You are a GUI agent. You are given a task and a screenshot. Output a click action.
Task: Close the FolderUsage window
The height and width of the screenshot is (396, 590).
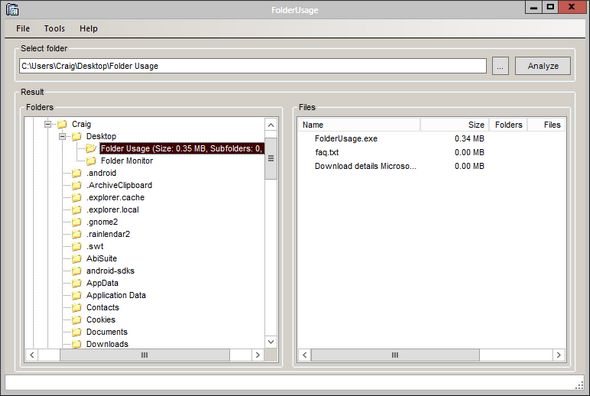572,7
